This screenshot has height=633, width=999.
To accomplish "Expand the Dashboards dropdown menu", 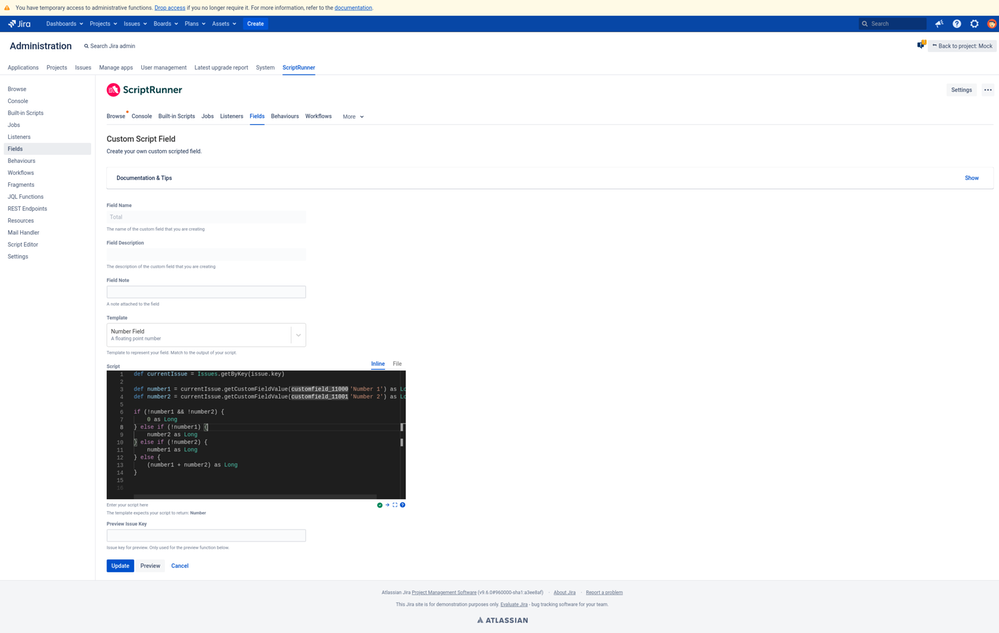I will [64, 24].
